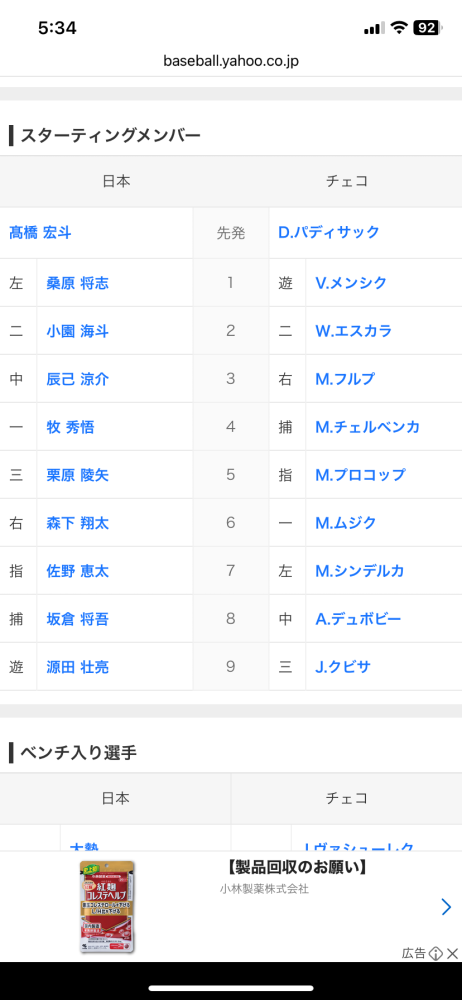Screen dimensions: 462x1000
Task: Select 源田 壮亮 shortstop link
Action: (x=77, y=667)
